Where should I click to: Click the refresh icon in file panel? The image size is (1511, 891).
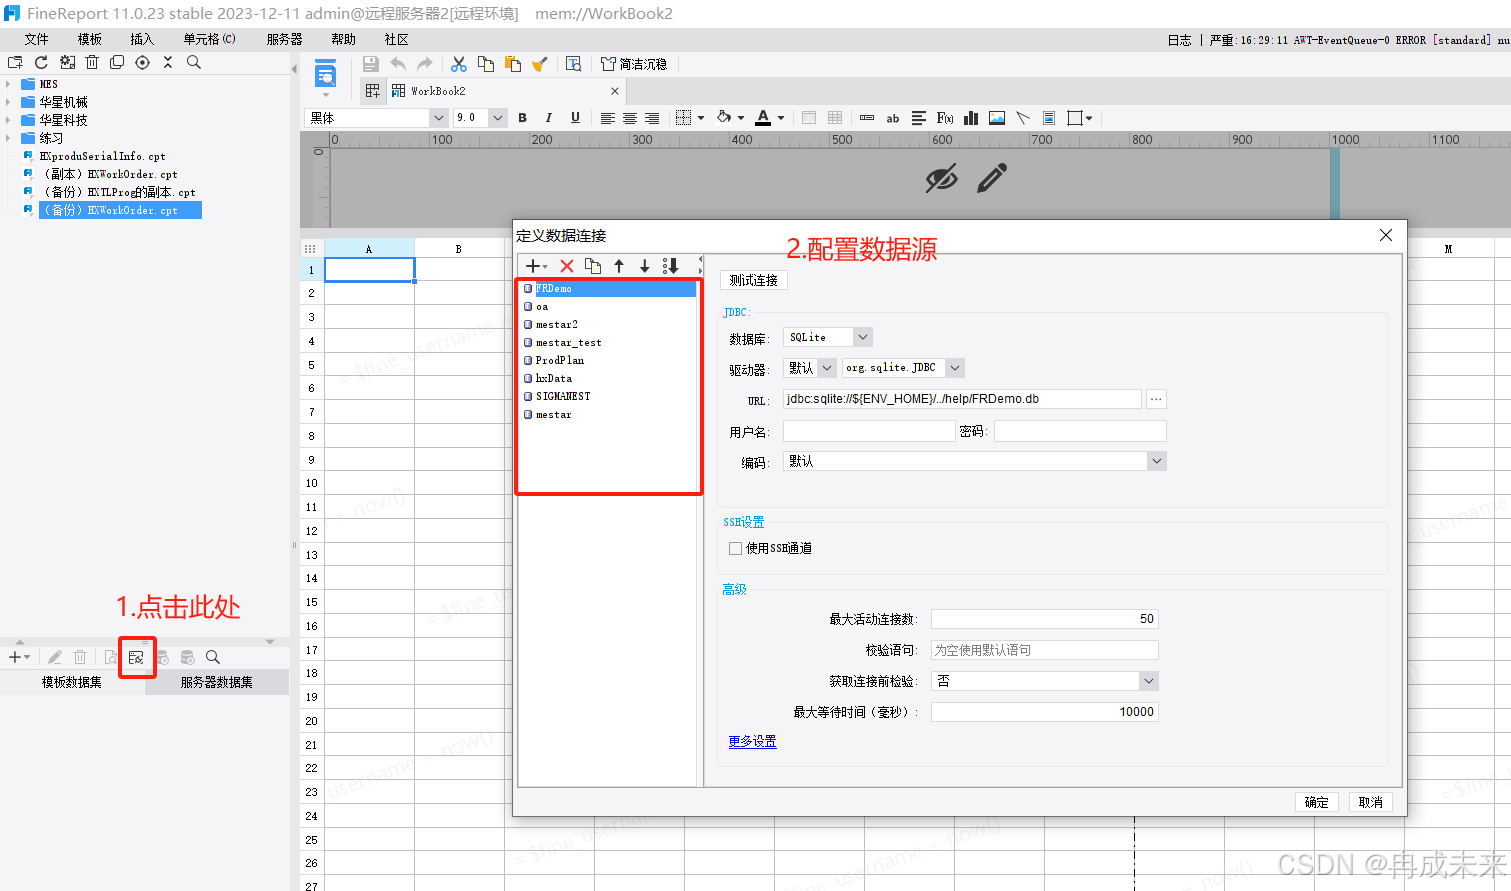[41, 62]
